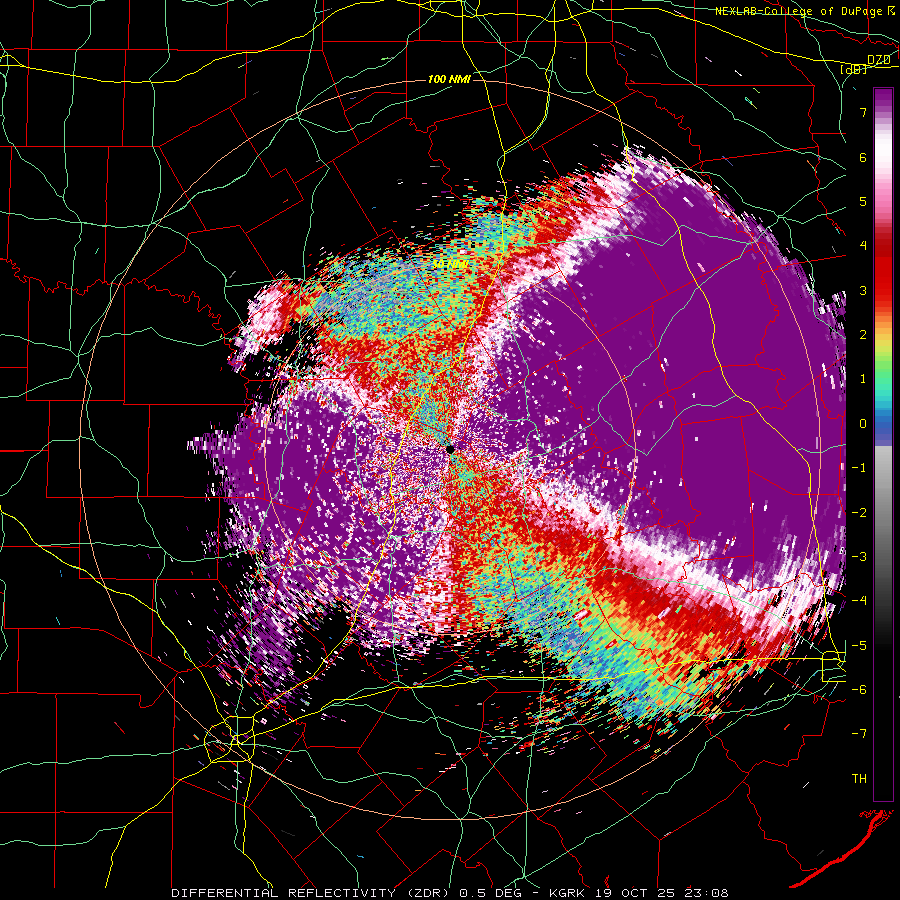The width and height of the screenshot is (900, 900).
Task: Click the red band of the ZDR color bar
Action: 883,267
